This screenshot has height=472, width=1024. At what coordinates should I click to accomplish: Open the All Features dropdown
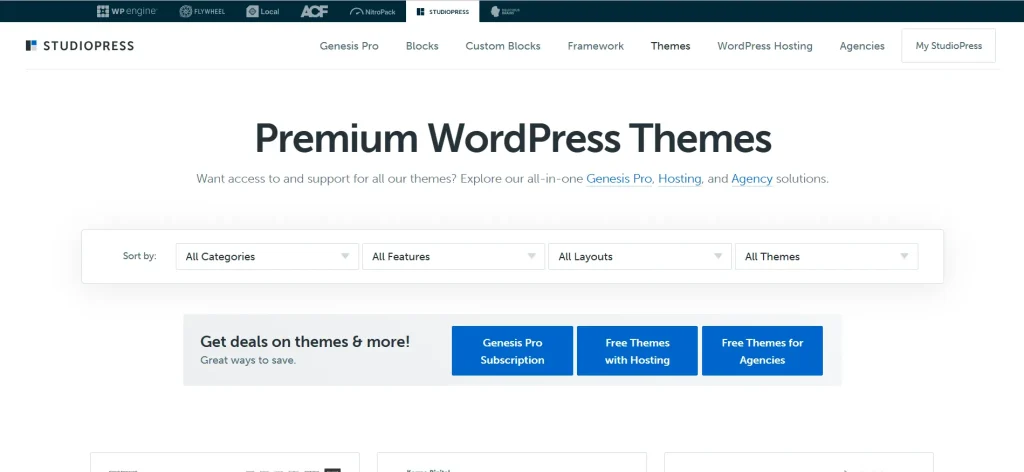453,257
